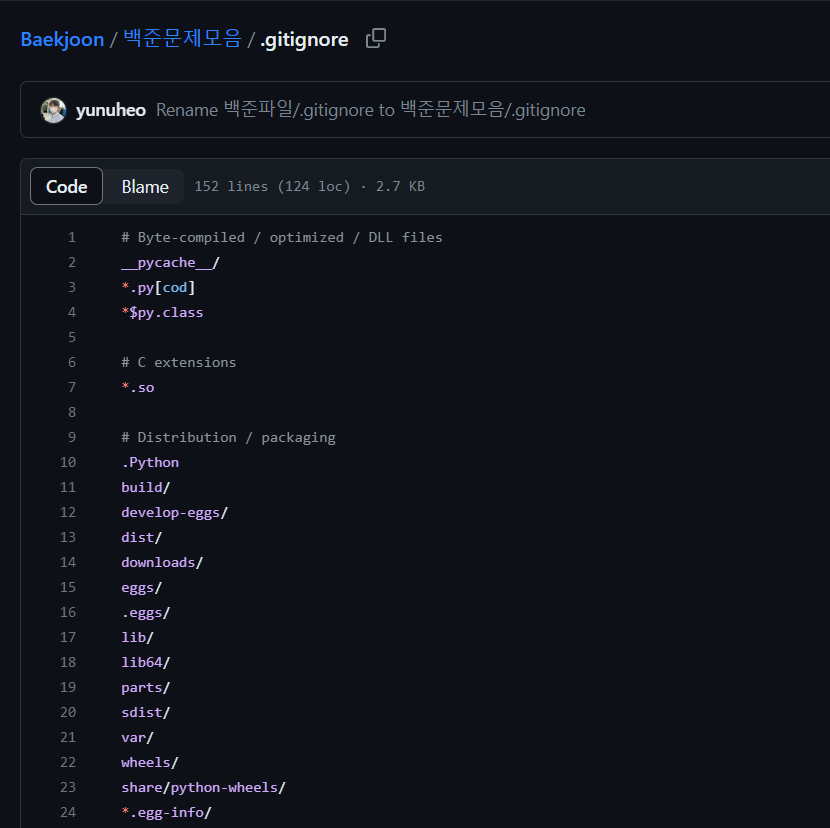Select line number 23
Screen dimensions: 830x828
coord(68,787)
